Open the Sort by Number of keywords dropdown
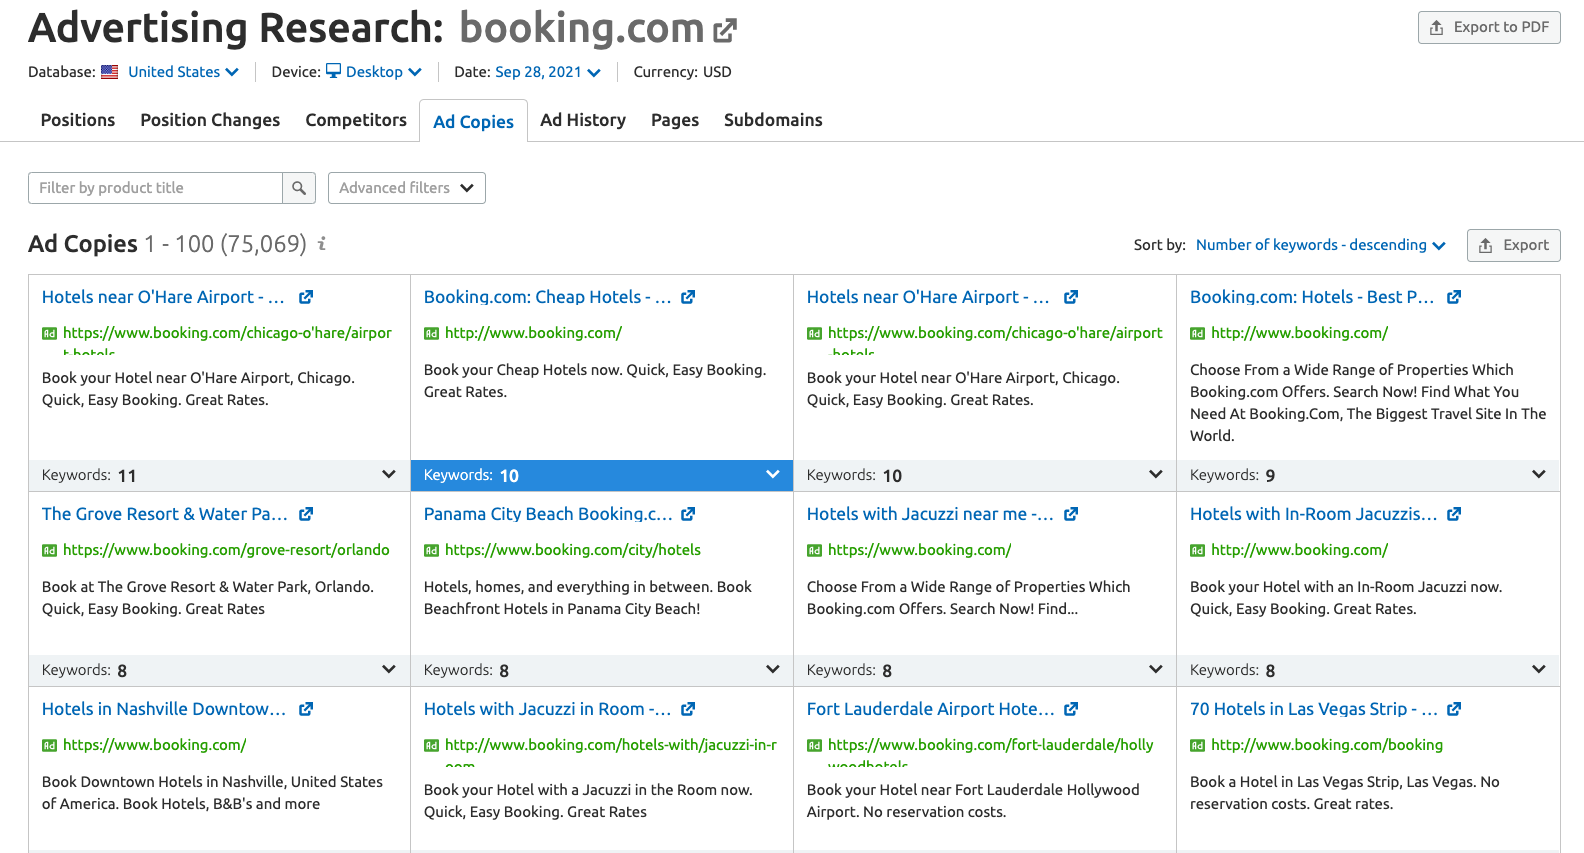 (x=1320, y=245)
